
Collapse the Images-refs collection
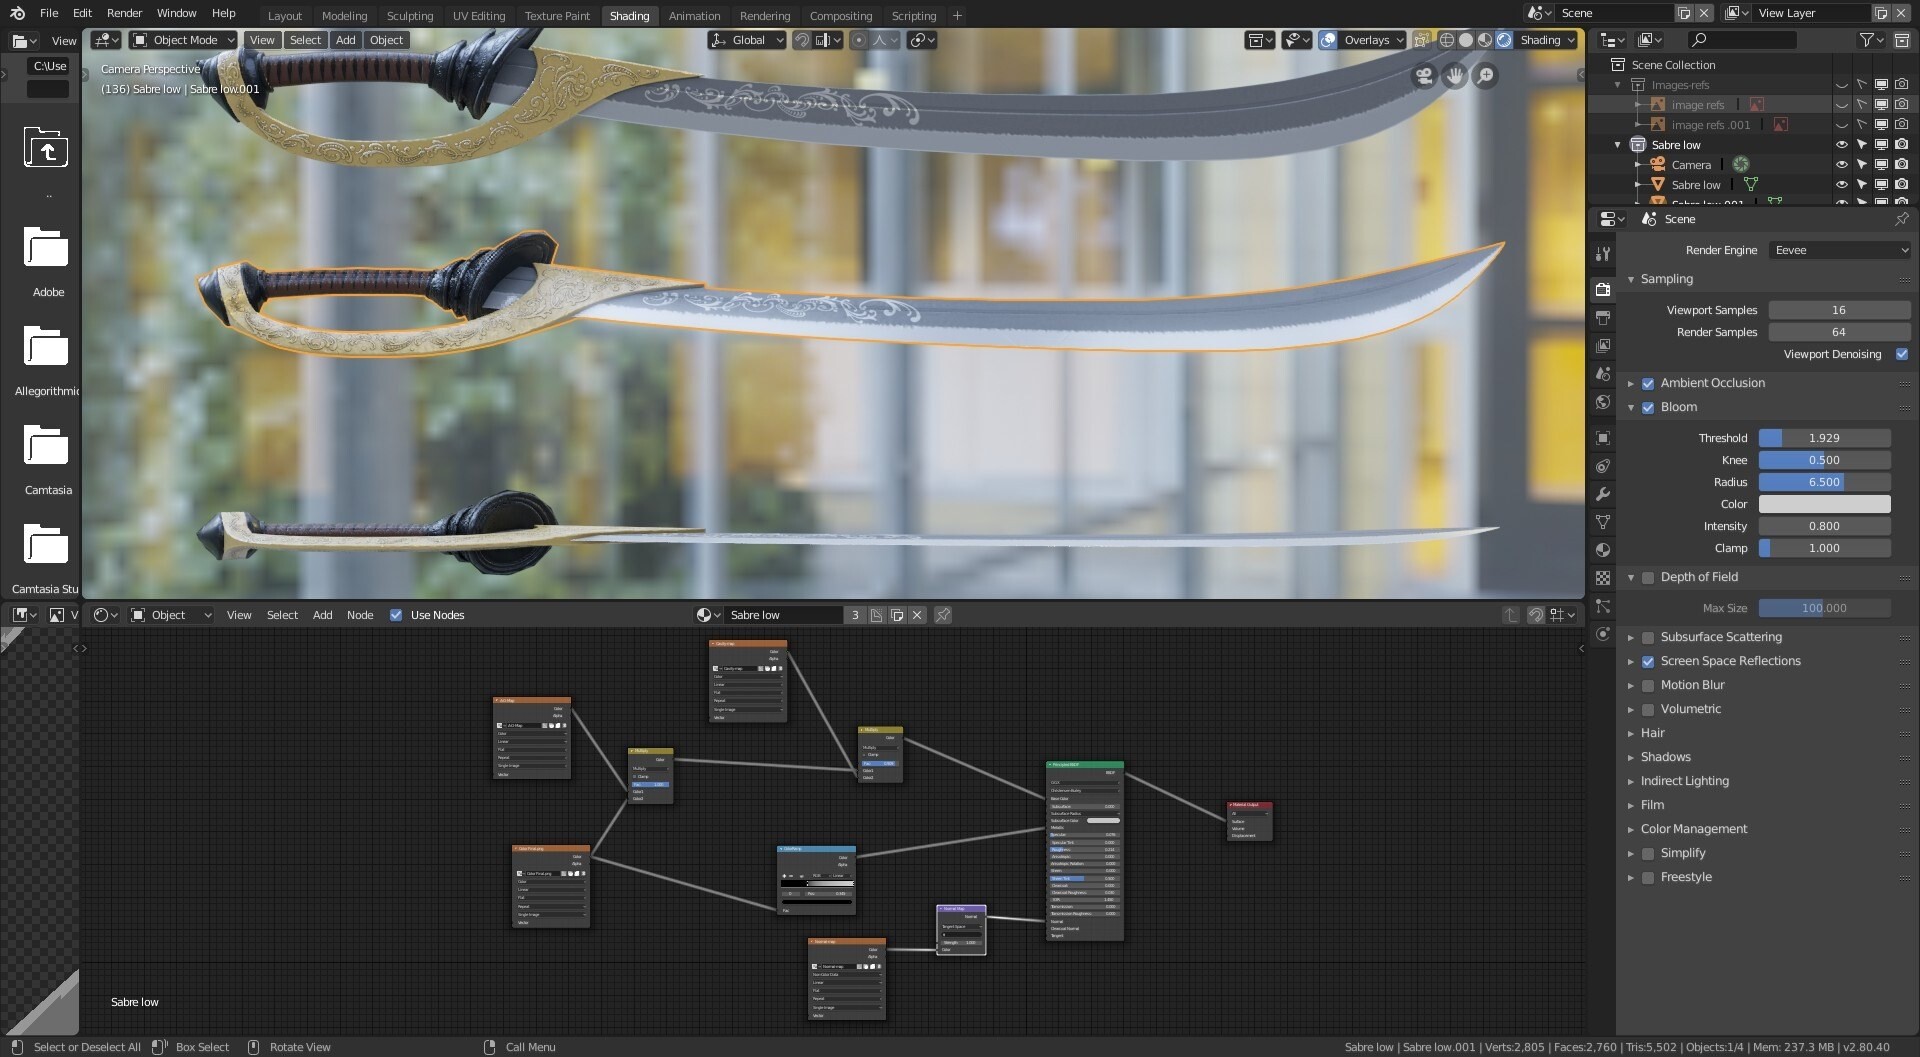point(1617,84)
